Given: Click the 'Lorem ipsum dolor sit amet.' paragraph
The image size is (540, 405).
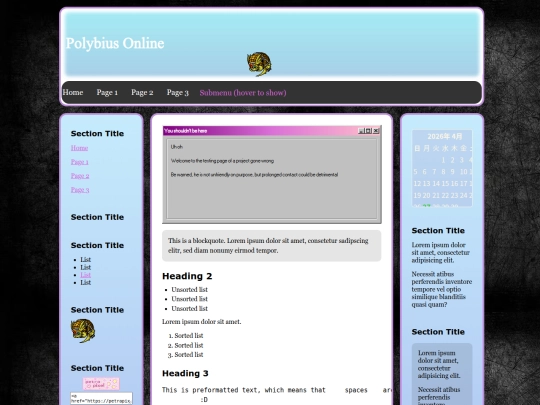Looking at the screenshot, I should coord(201,322).
